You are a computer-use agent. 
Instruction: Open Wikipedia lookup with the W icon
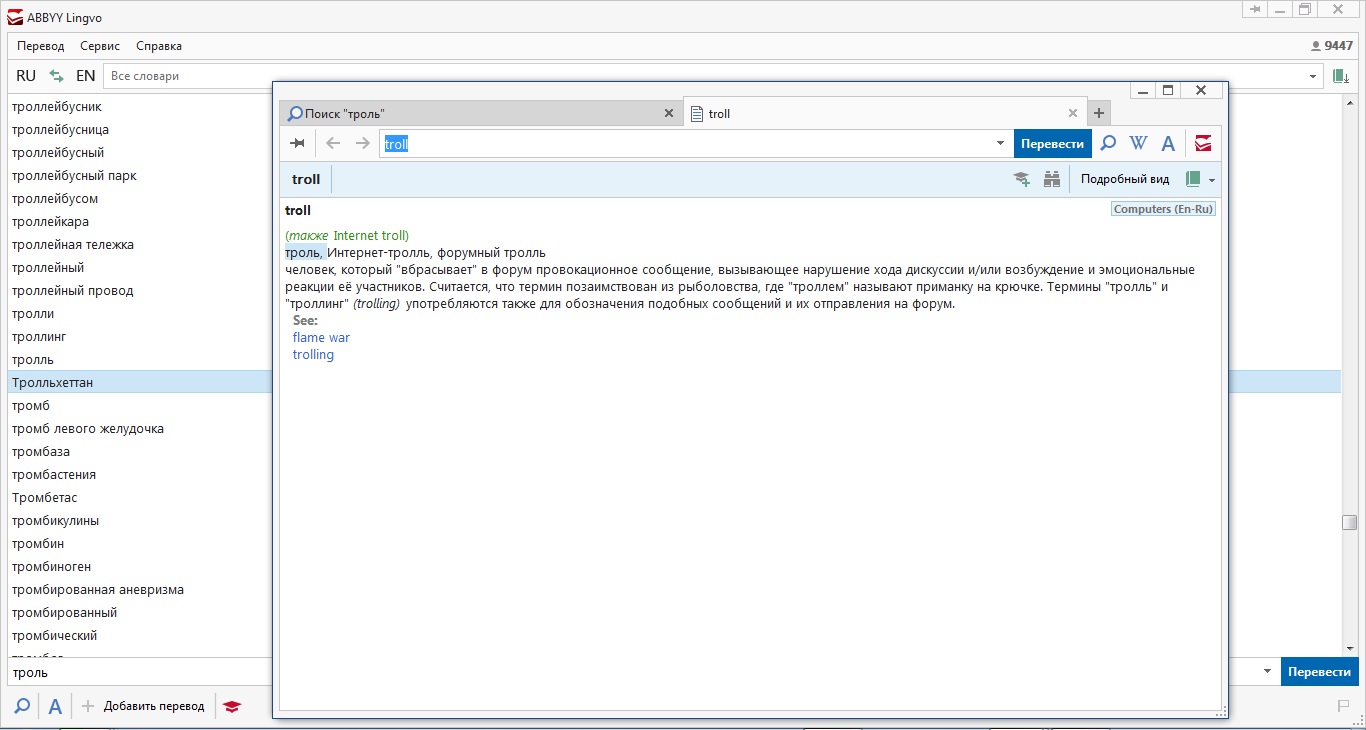click(x=1138, y=143)
